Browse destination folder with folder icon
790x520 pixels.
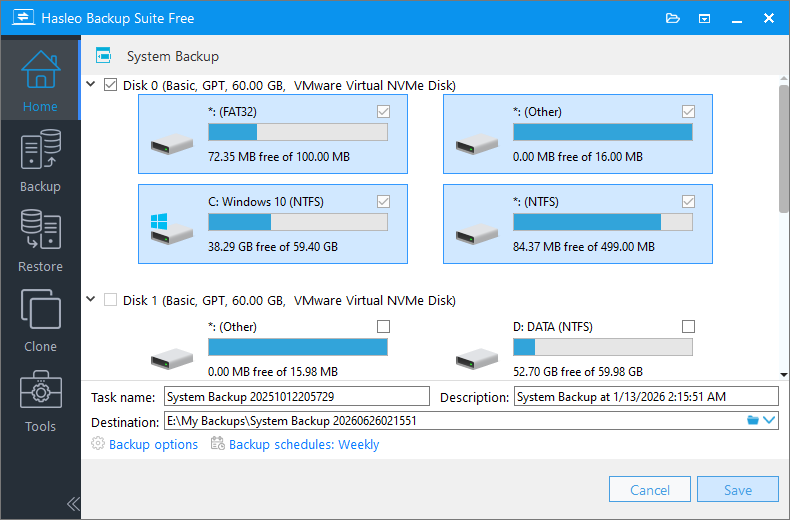coord(753,420)
